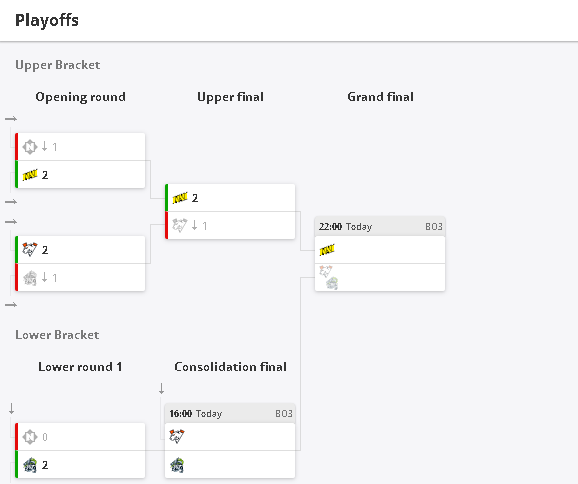
Task: Click the Upper final column heading
Action: tap(230, 97)
